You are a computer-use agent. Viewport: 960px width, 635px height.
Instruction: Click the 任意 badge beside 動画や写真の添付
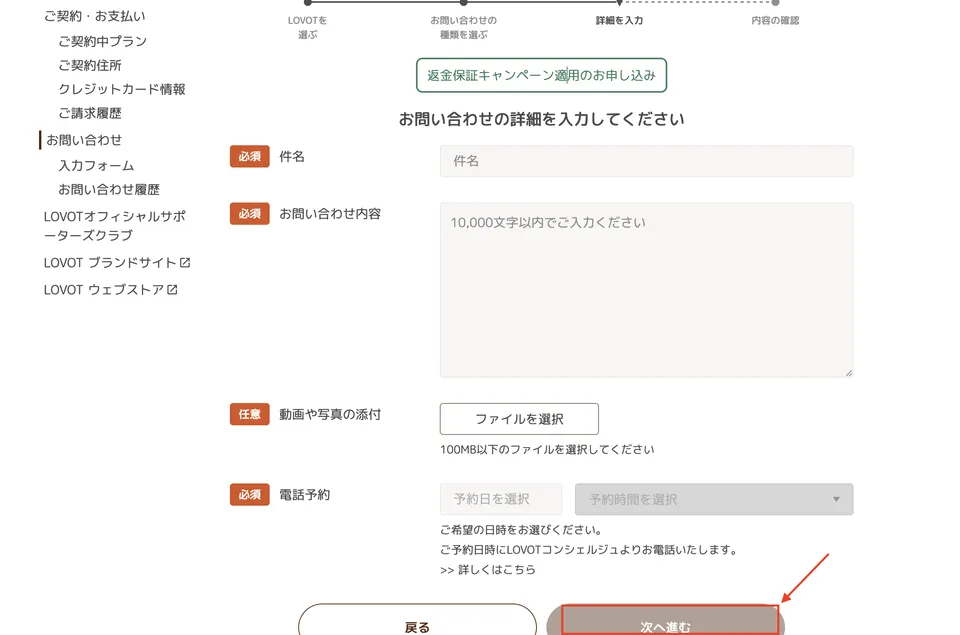pos(249,414)
